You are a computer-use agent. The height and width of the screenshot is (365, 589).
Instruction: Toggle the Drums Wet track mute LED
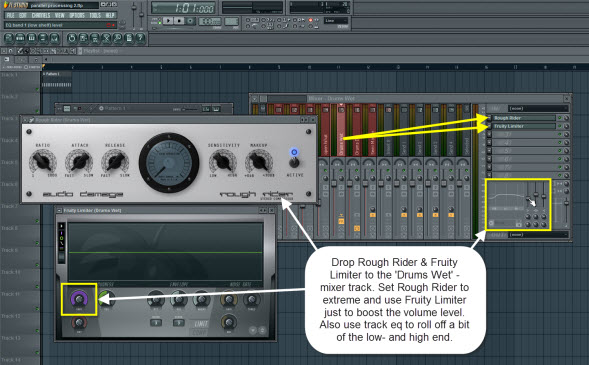click(x=341, y=171)
